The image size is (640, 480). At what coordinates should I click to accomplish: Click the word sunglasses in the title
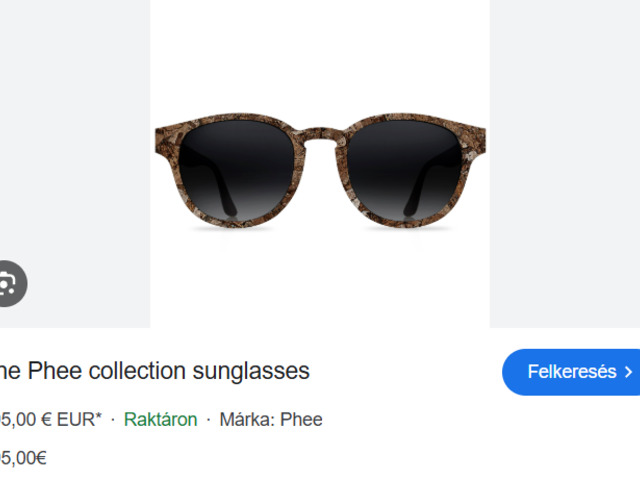click(251, 371)
